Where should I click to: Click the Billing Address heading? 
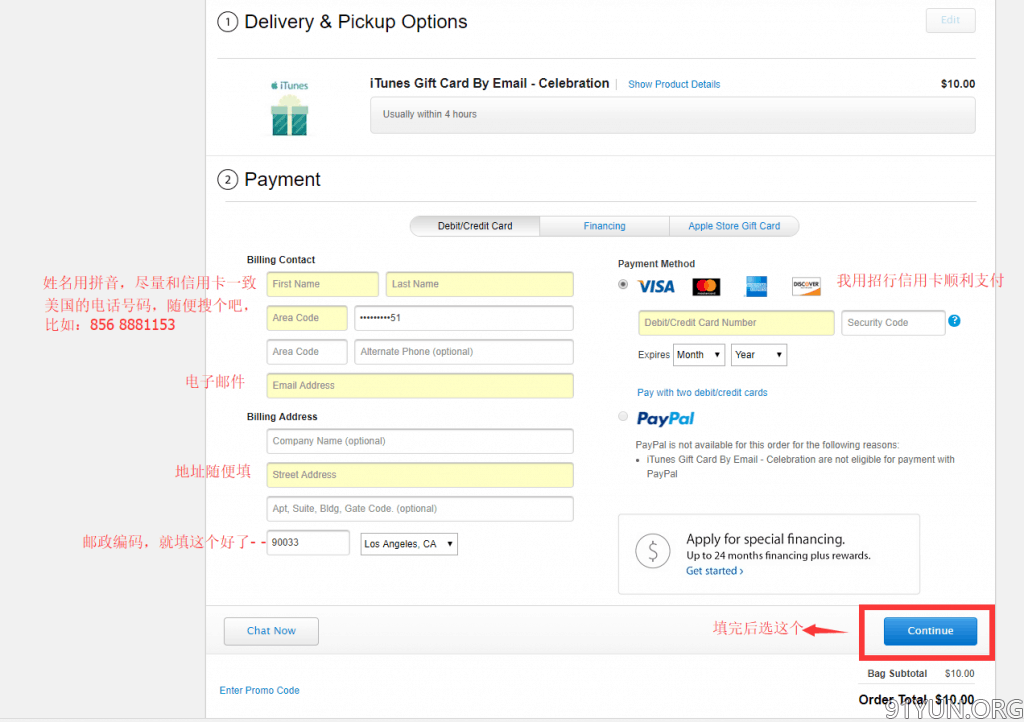282,416
